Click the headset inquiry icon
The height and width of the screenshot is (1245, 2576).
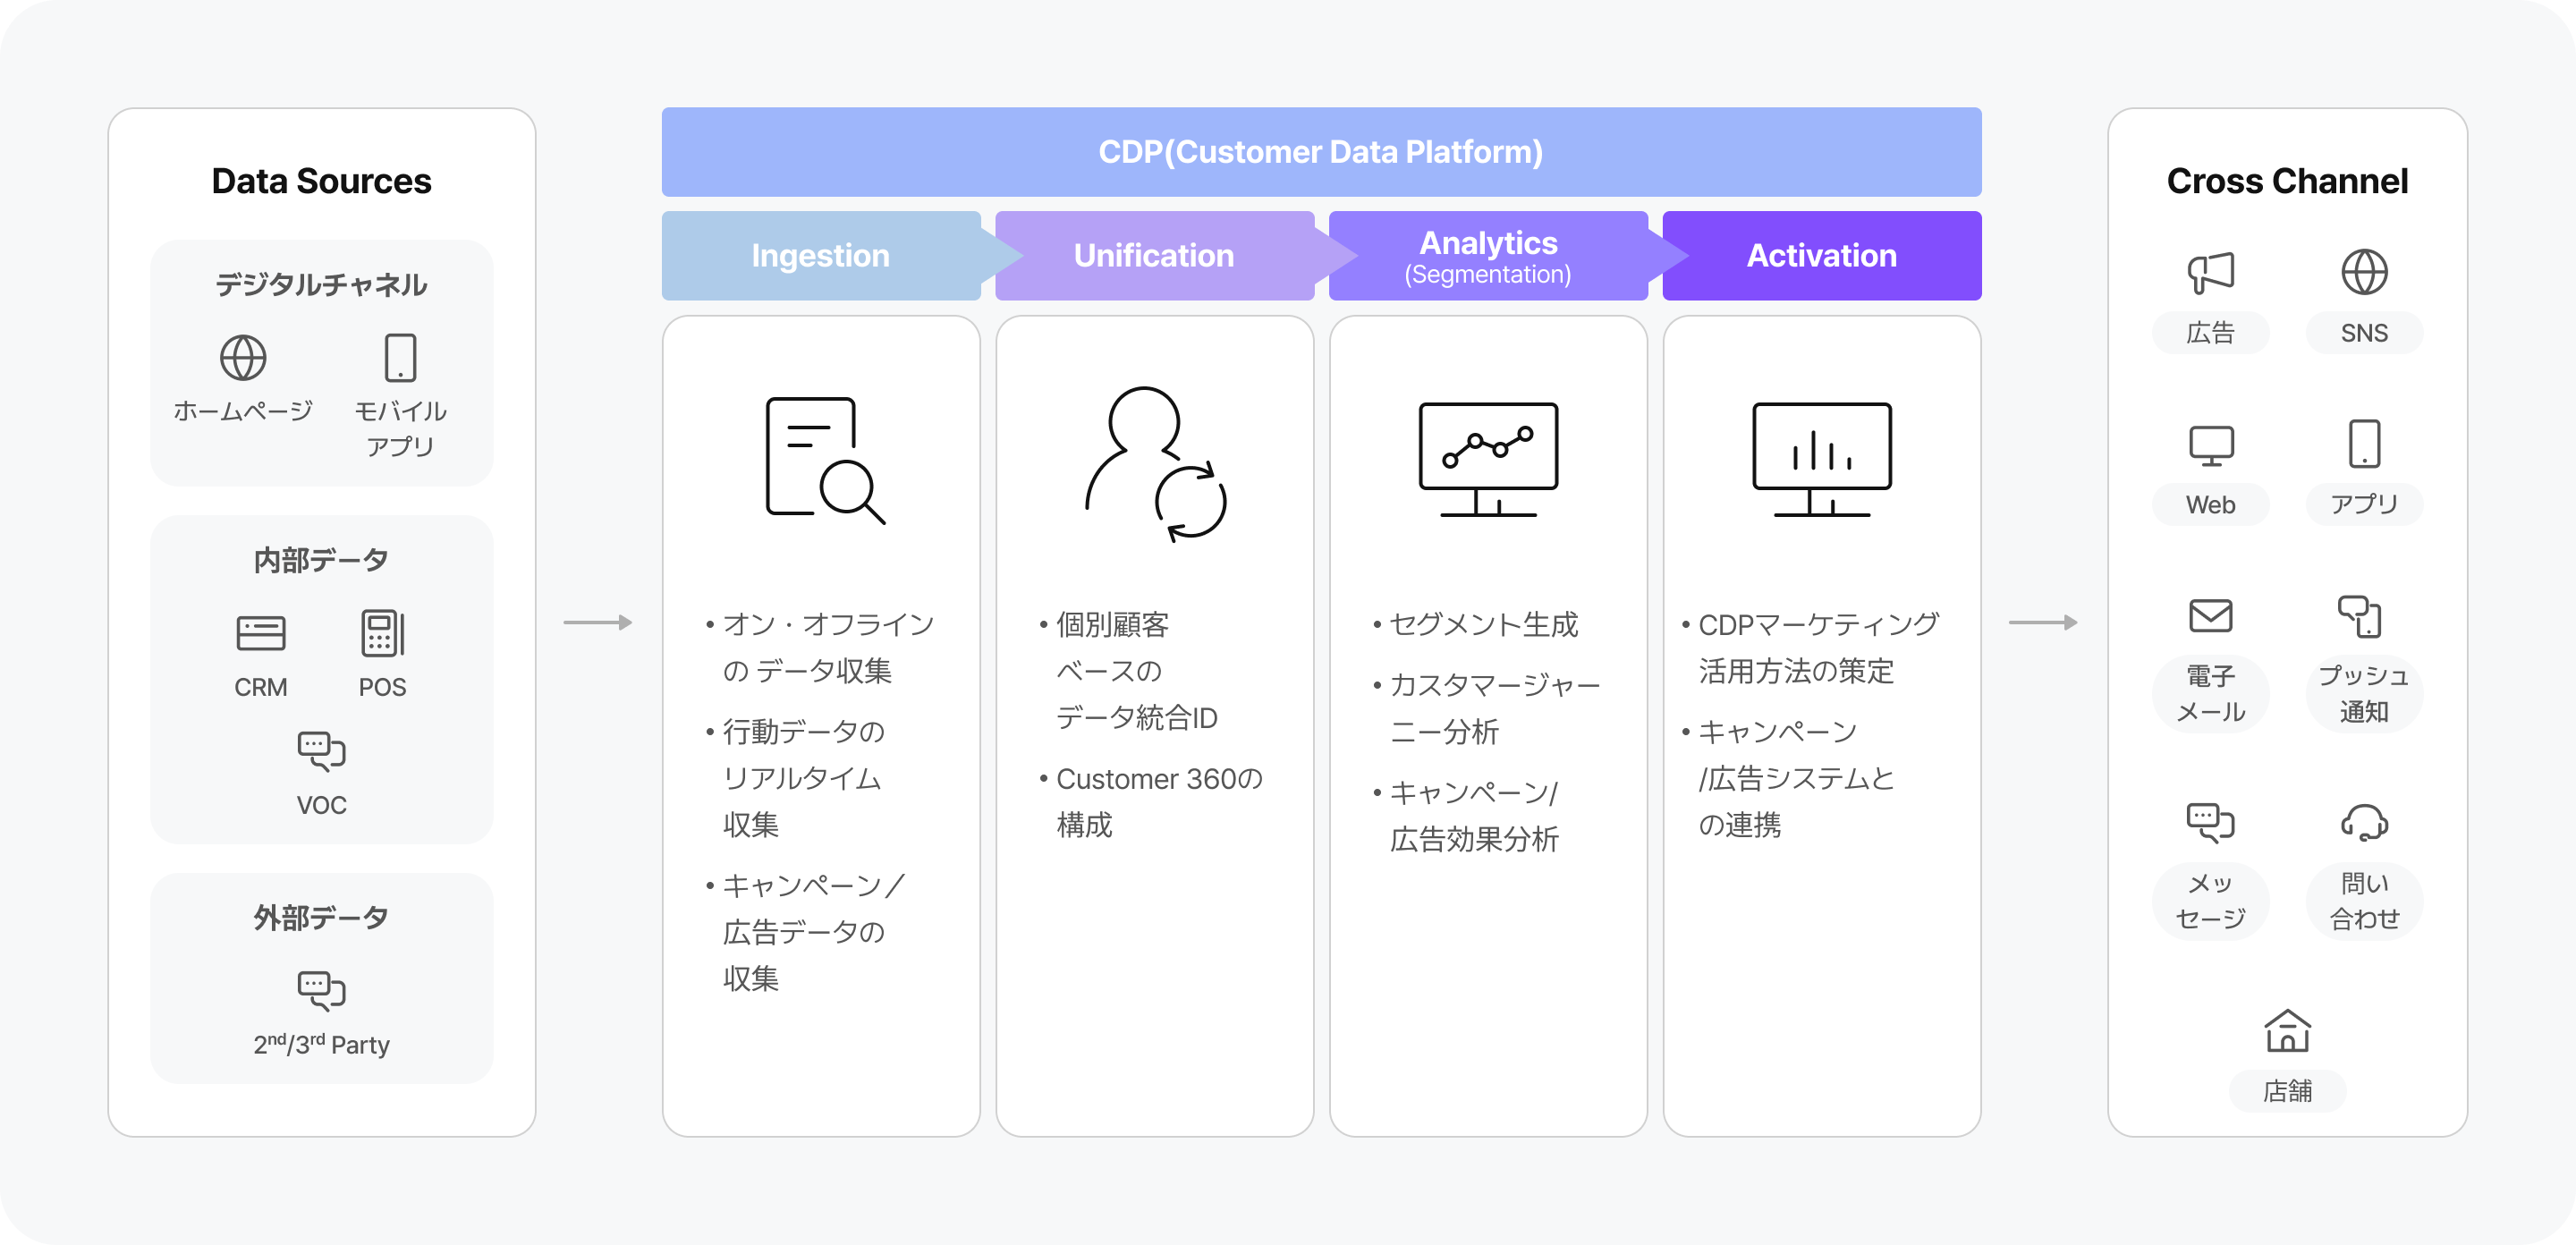(2364, 823)
